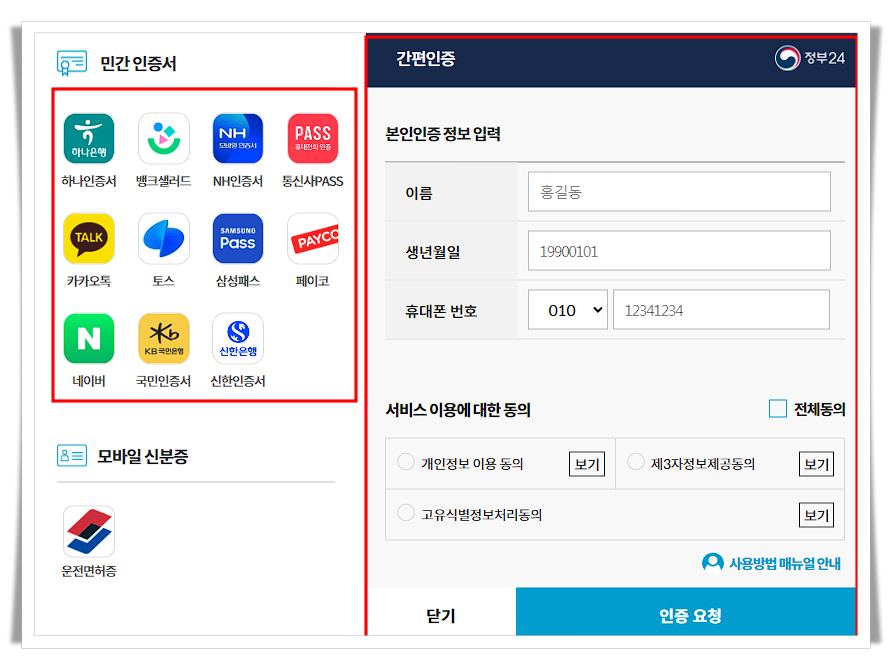Select the 고유식별정보처리동의 radio button
892x670 pixels.
coord(406,512)
